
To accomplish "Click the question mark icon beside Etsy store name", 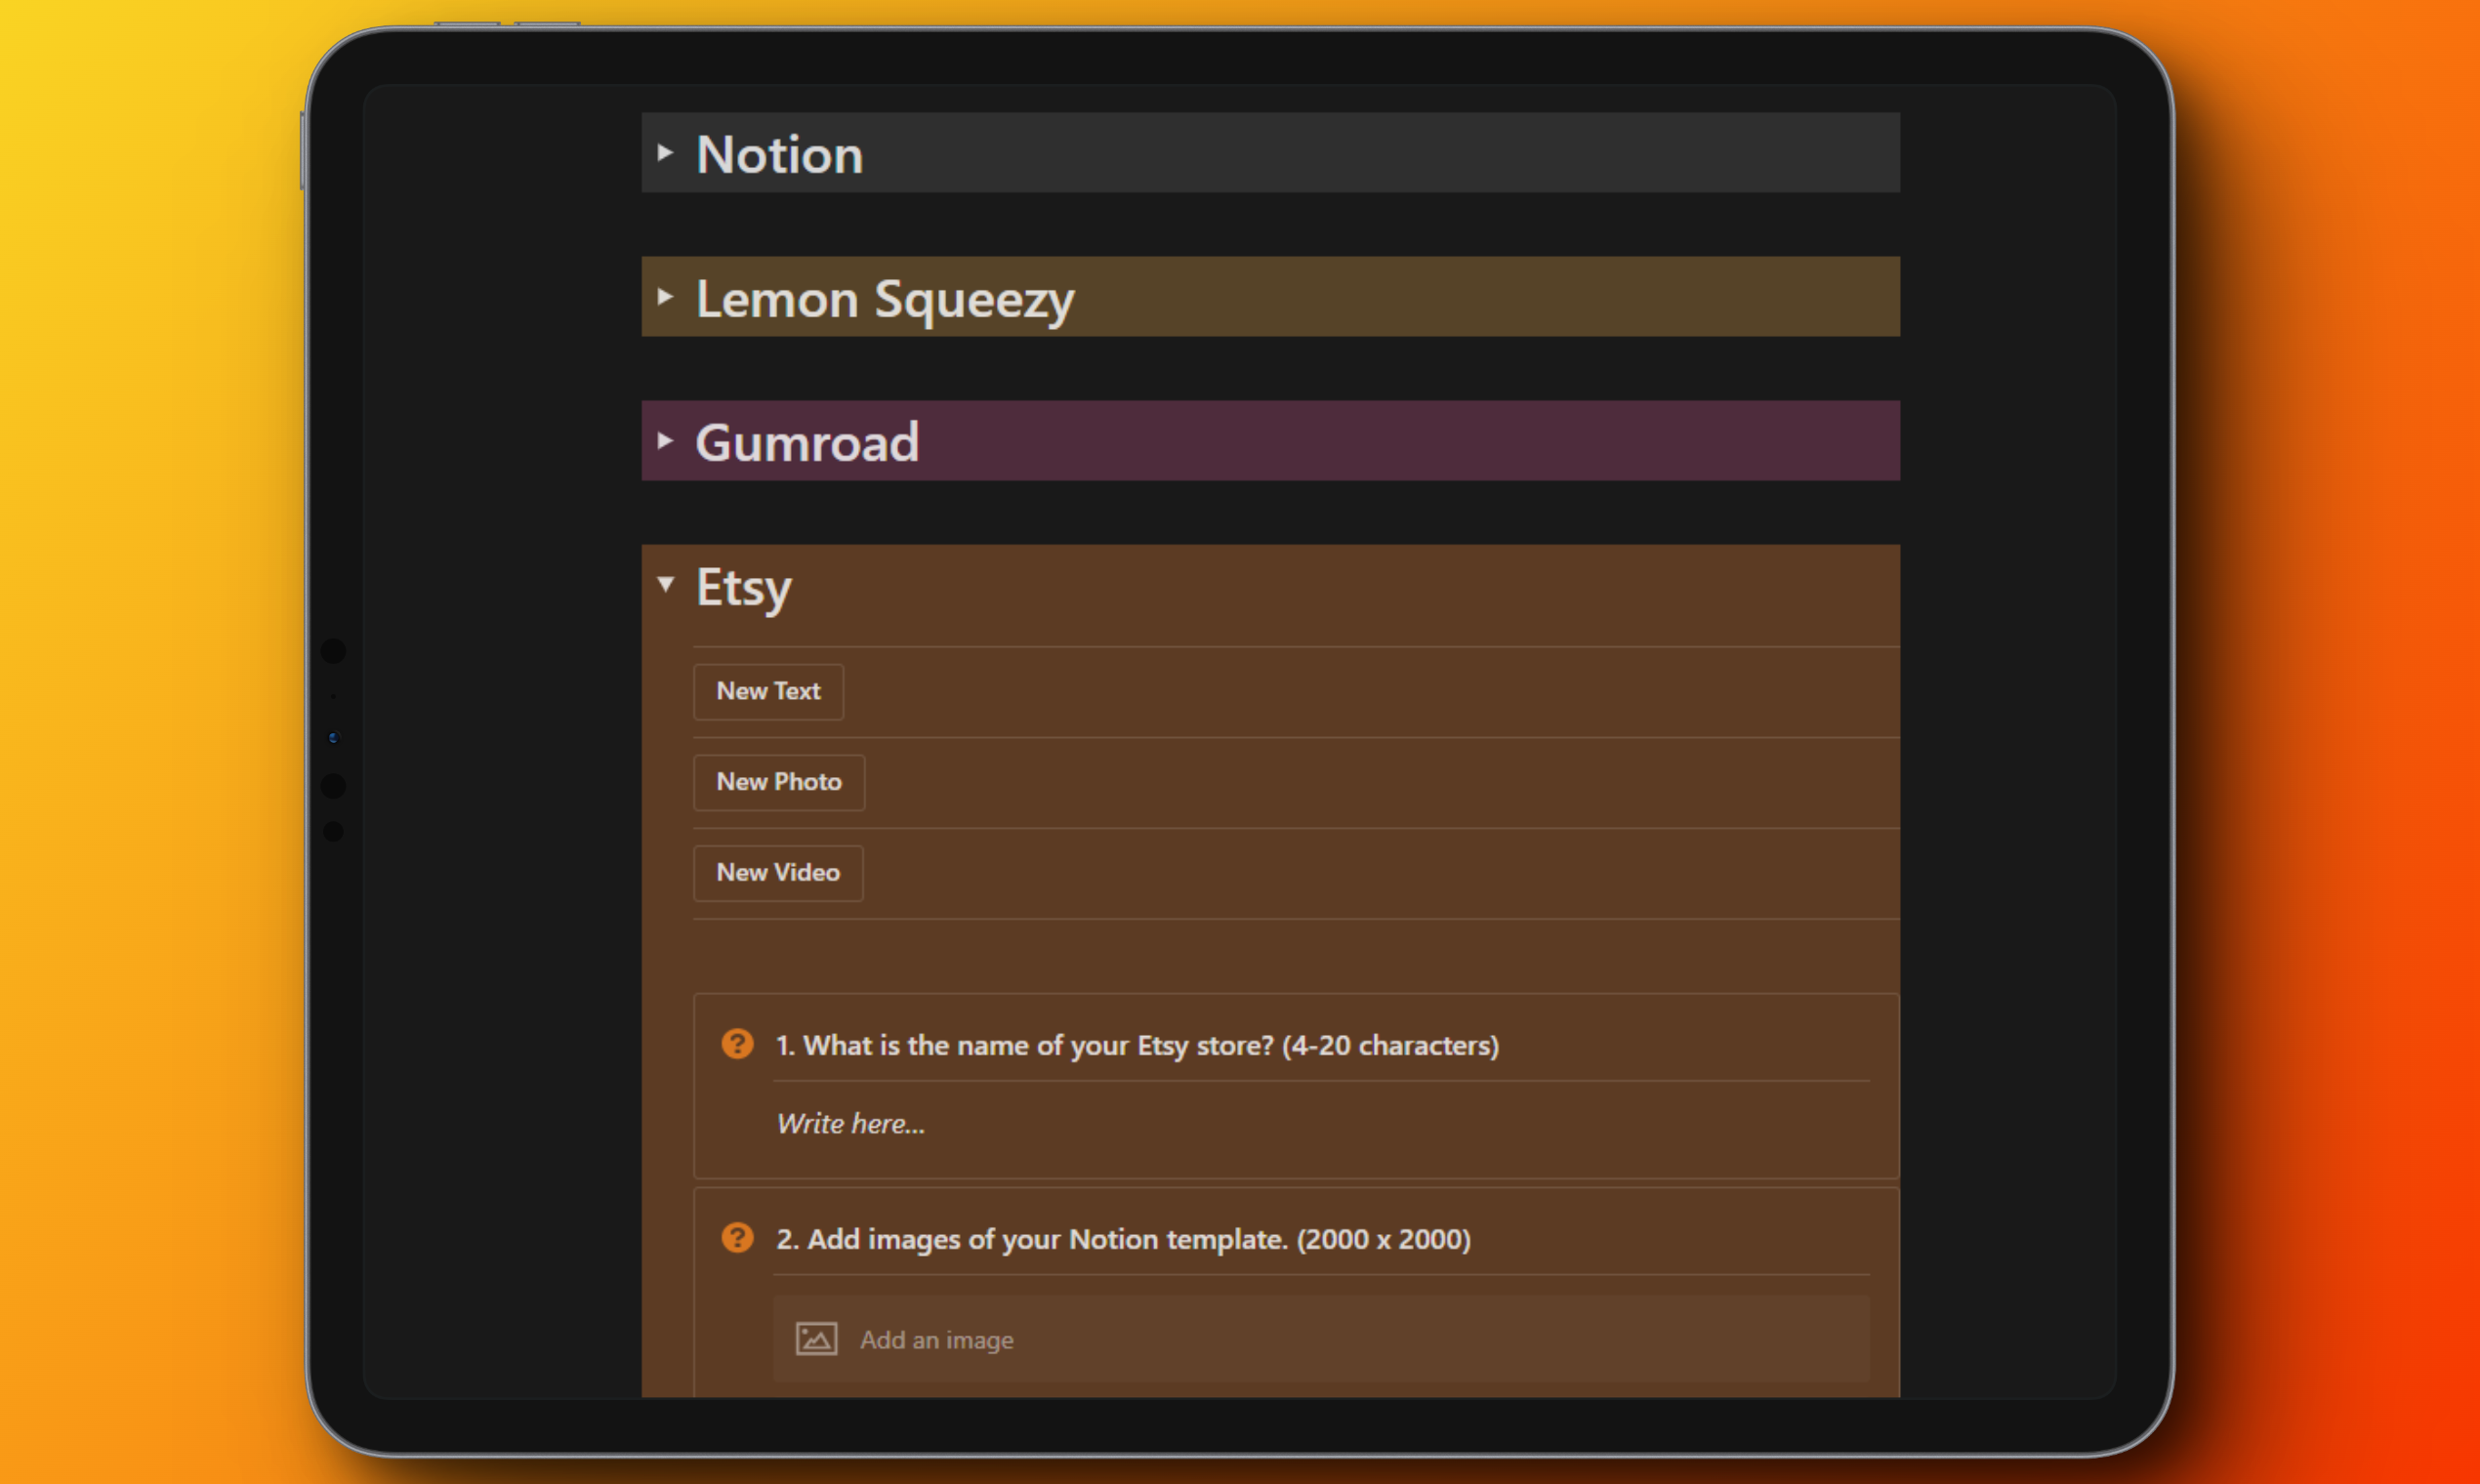I will (x=737, y=1044).
